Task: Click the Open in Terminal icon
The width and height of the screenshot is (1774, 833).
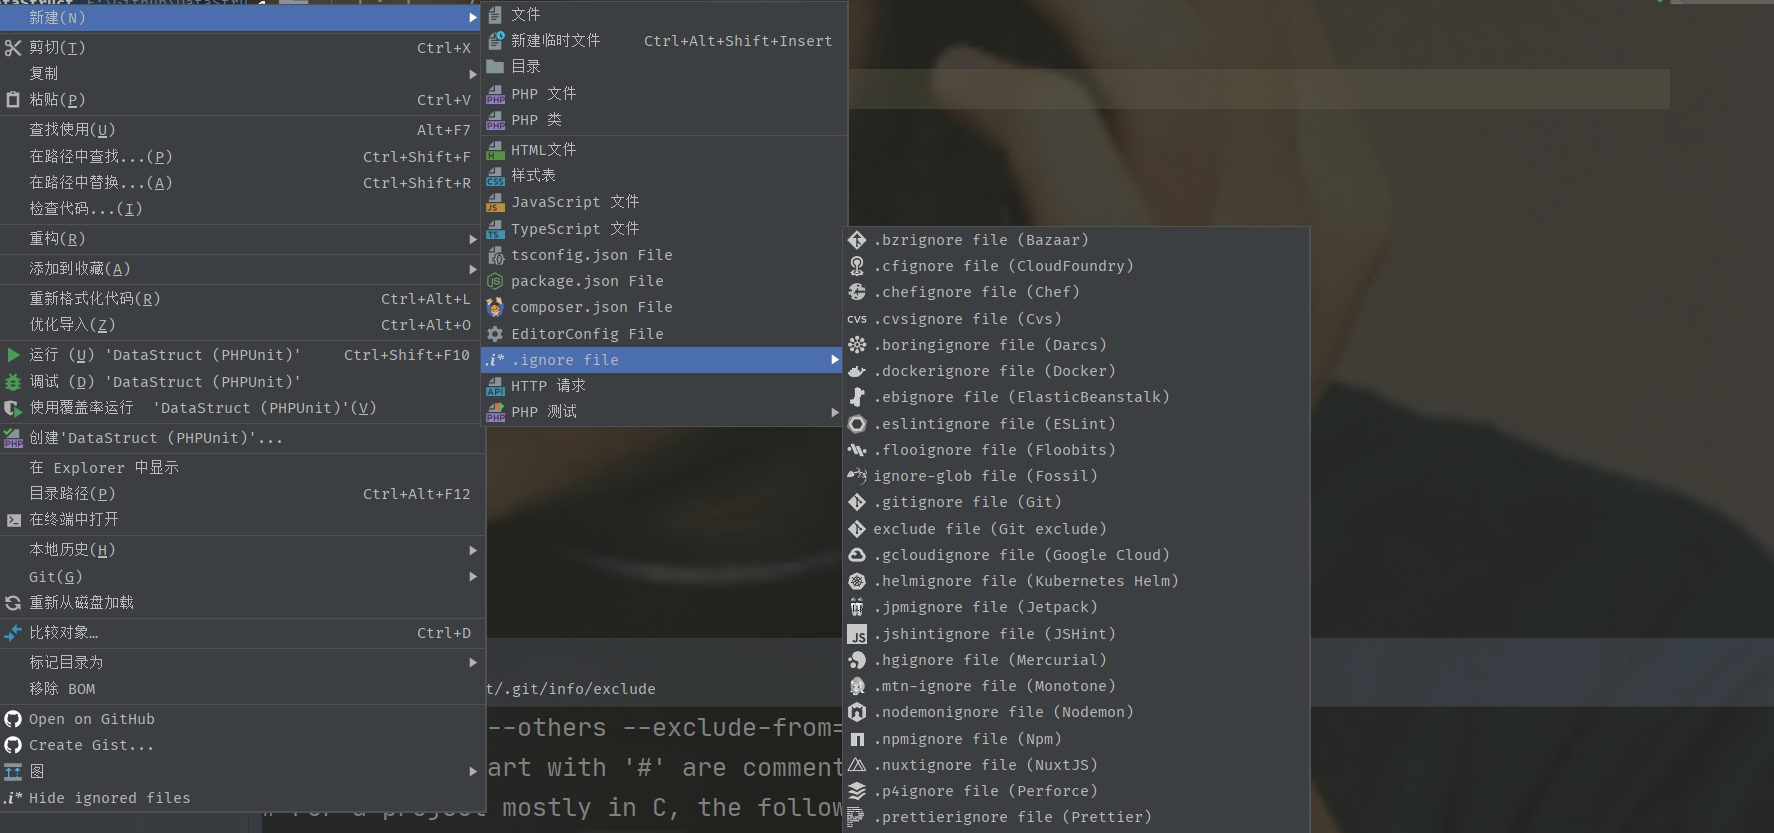Action: (13, 520)
